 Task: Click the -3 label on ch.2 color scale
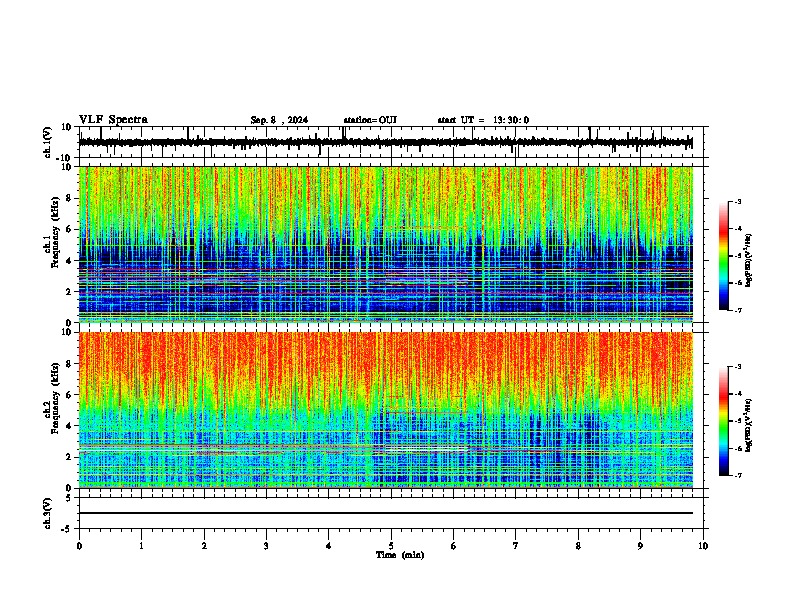point(738,367)
